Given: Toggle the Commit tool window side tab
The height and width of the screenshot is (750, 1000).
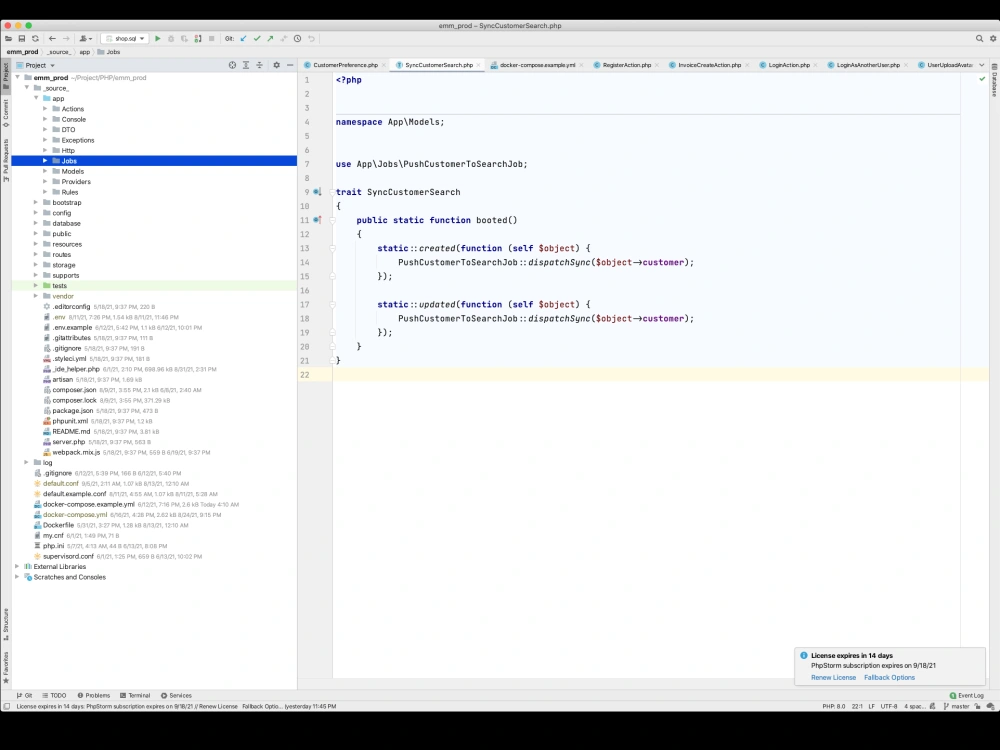Looking at the screenshot, I should pos(6,113).
